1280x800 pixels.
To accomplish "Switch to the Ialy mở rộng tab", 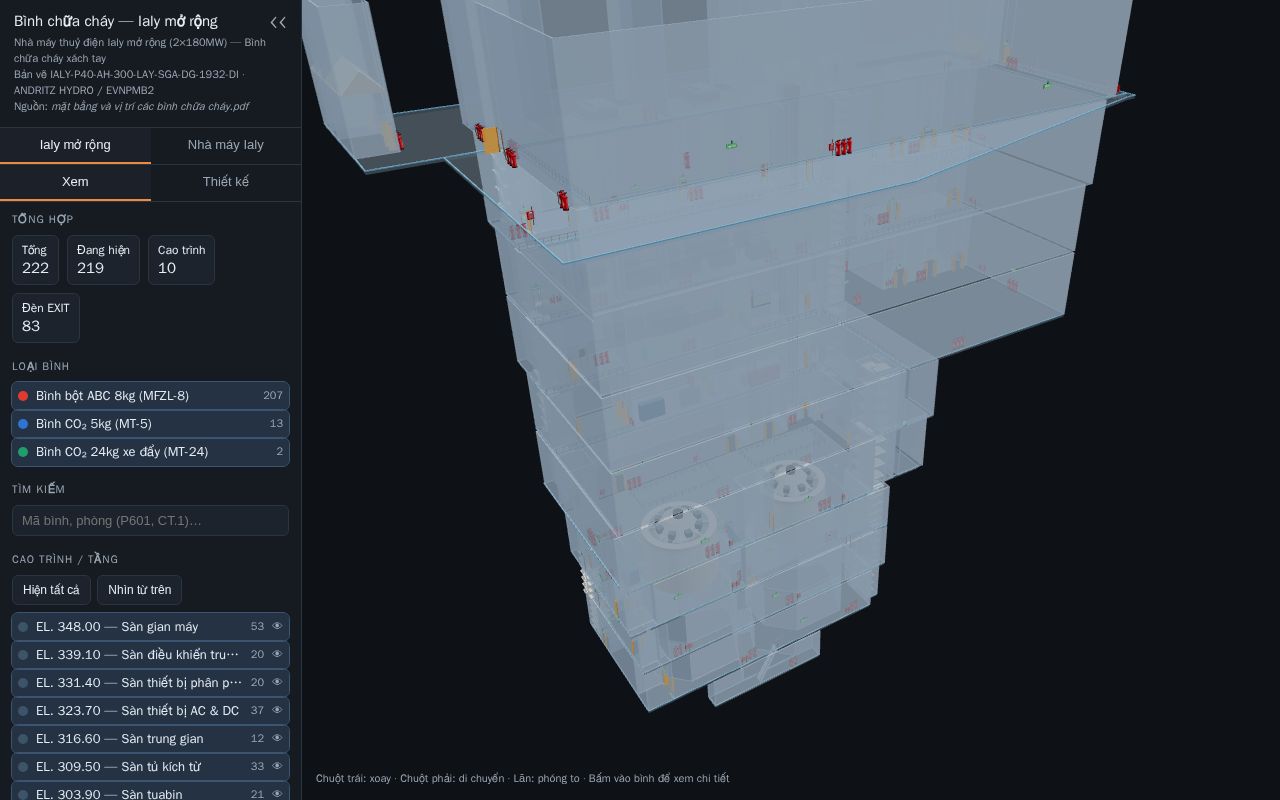I will tap(75, 145).
